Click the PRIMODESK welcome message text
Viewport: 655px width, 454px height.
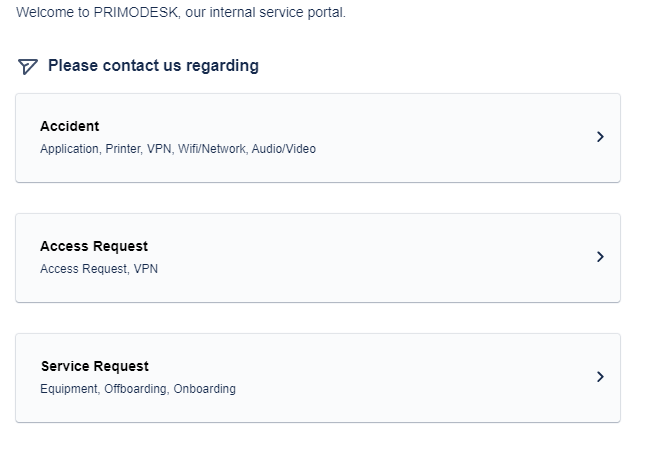tap(181, 12)
